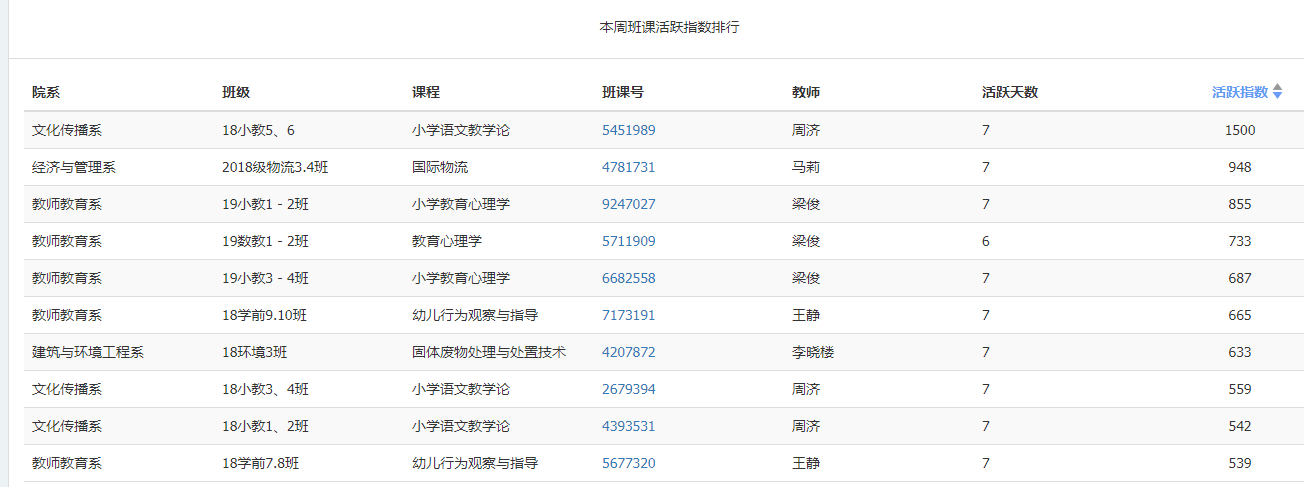The width and height of the screenshot is (1304, 487).
Task: Click the 活跃天数 column header
Action: click(x=1010, y=92)
